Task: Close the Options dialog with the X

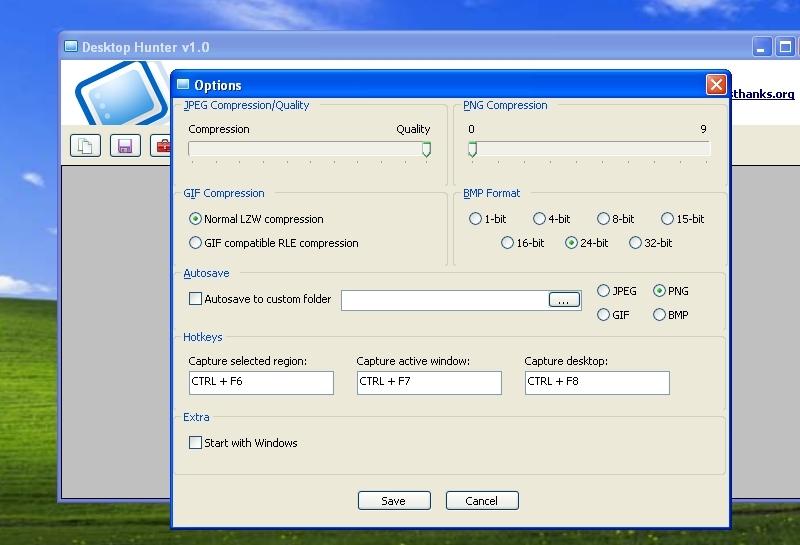Action: (x=716, y=85)
